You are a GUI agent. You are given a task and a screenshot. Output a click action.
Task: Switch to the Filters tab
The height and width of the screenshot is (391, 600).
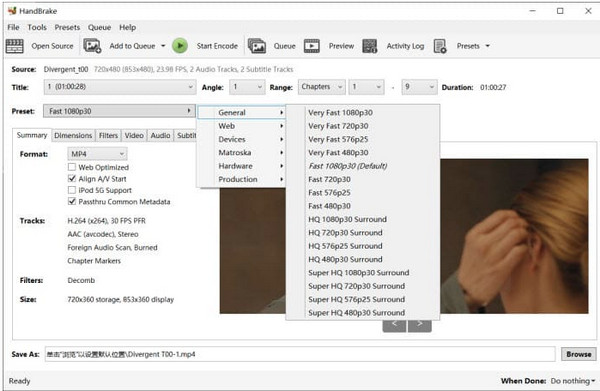[108, 135]
